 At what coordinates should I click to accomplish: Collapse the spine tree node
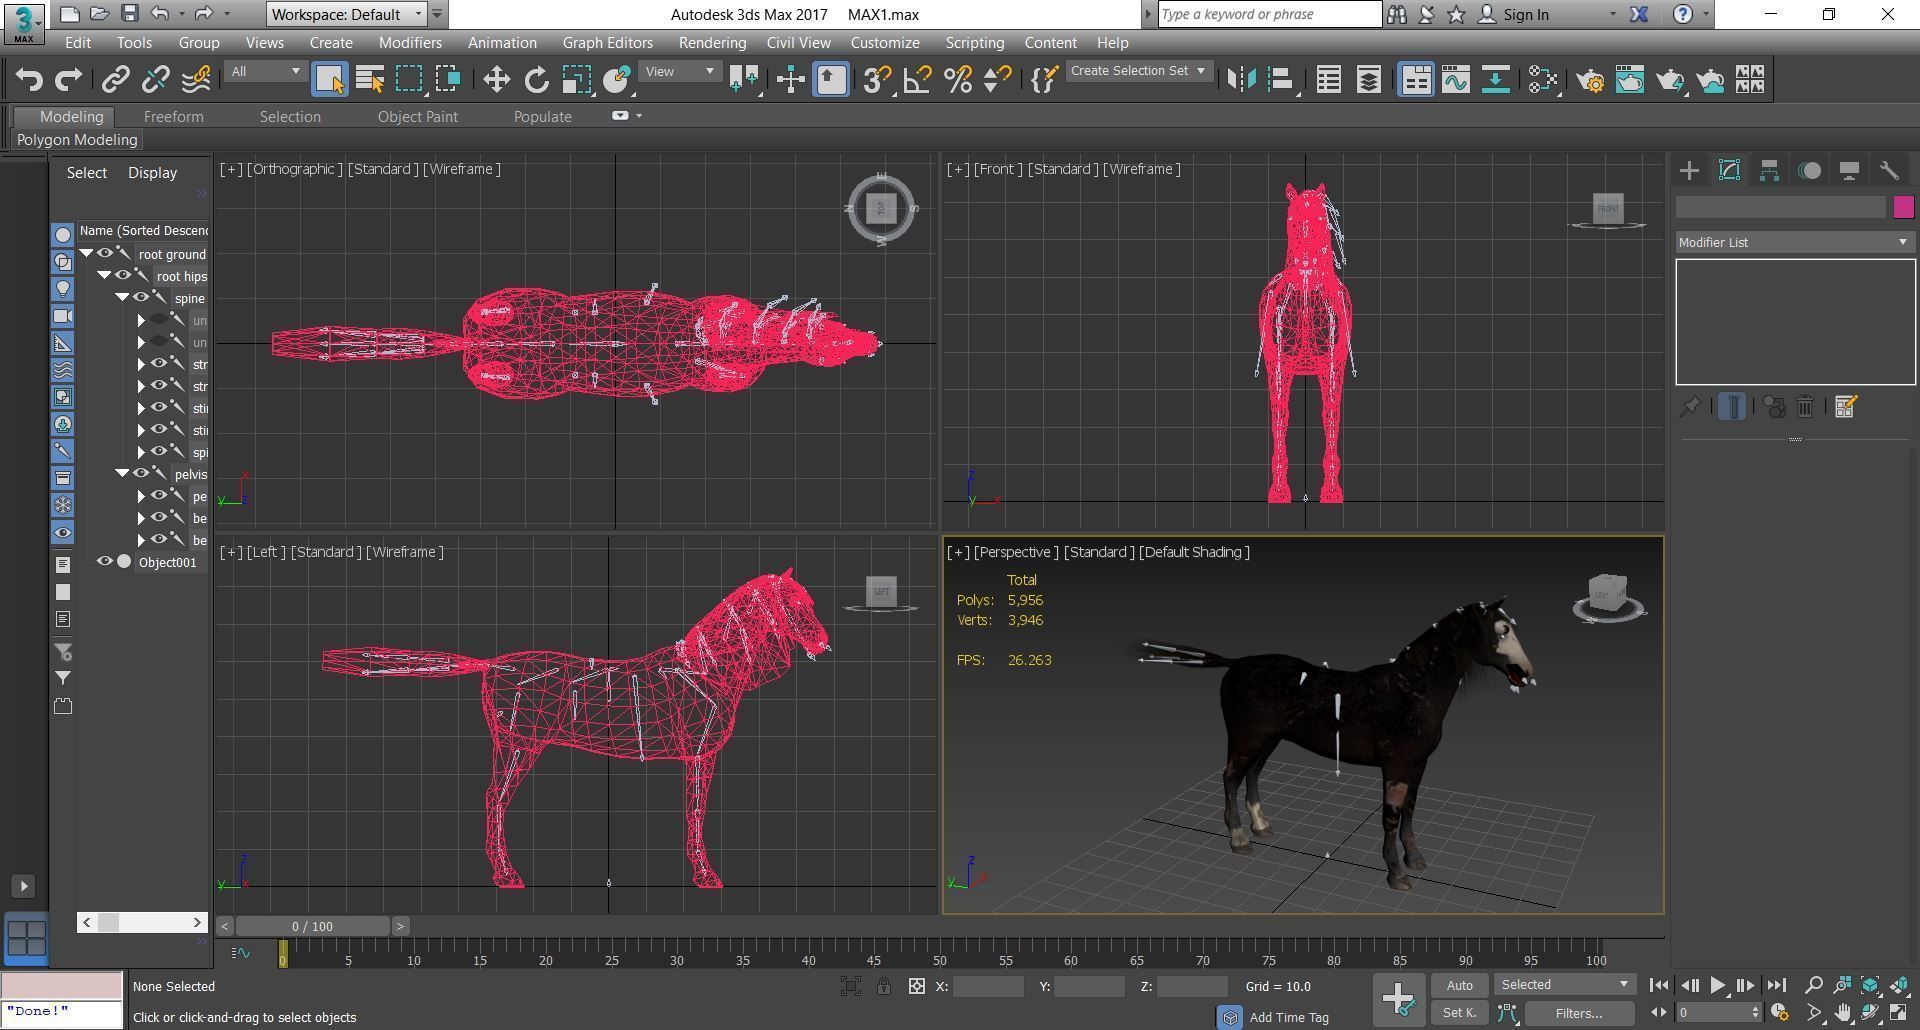[x=122, y=298]
